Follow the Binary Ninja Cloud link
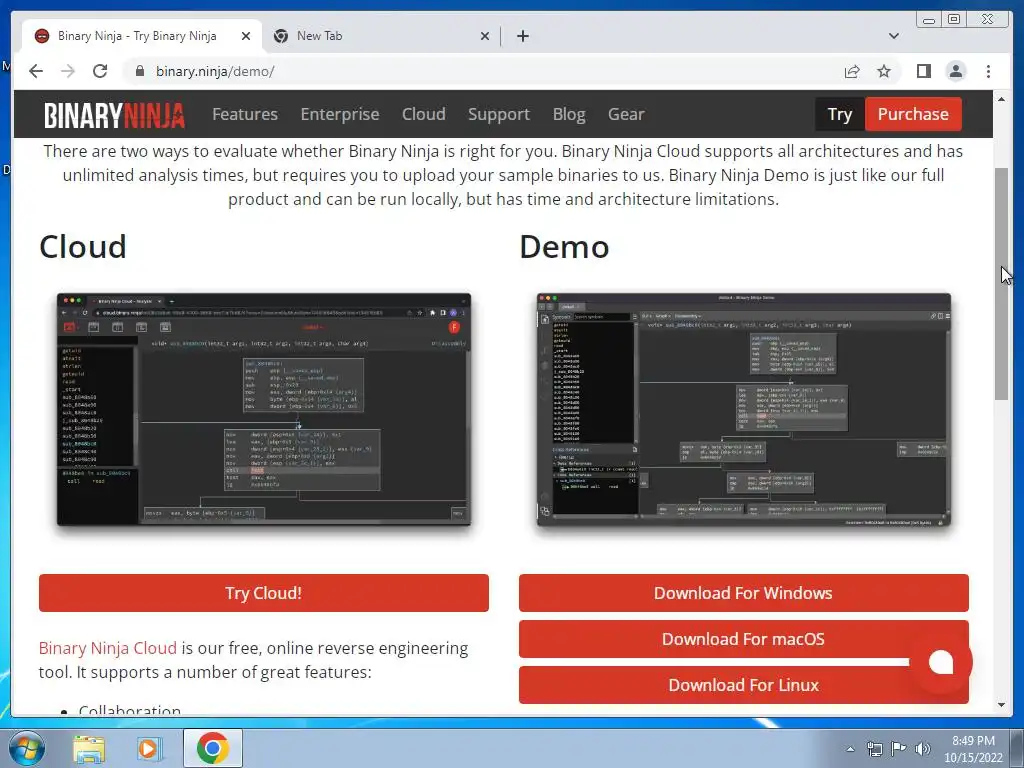 pos(108,648)
